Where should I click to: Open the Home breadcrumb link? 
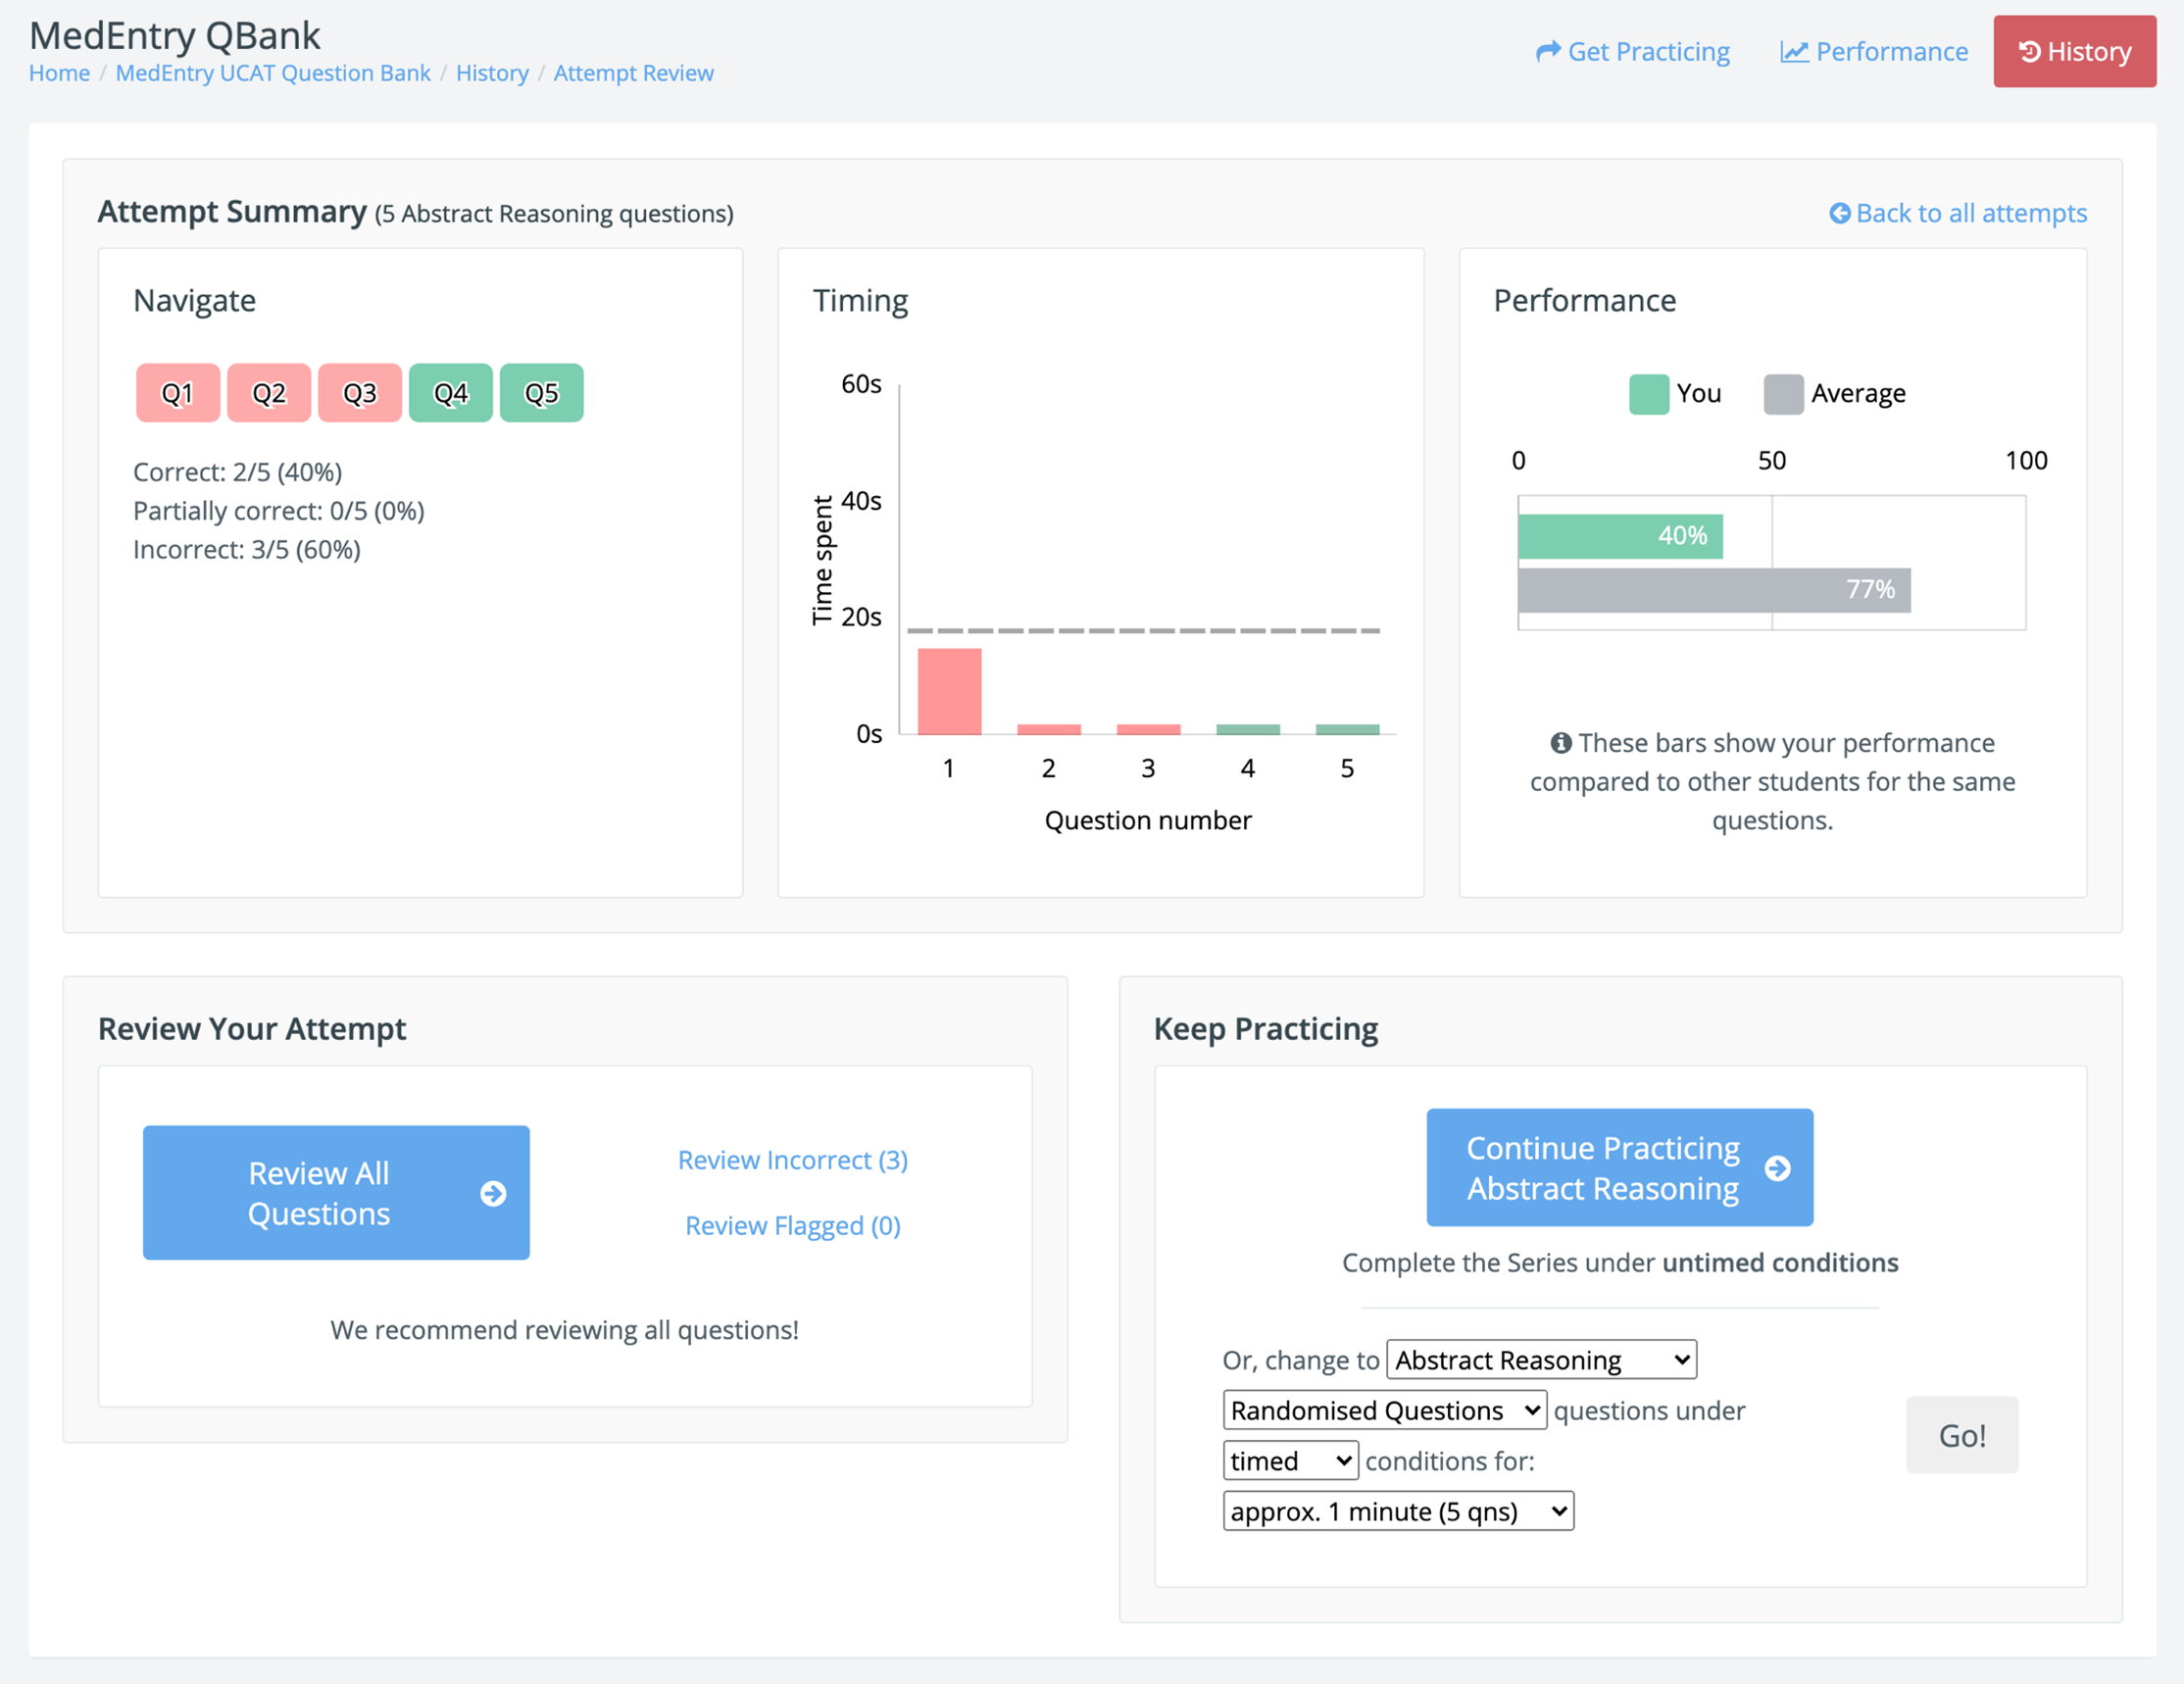59,73
